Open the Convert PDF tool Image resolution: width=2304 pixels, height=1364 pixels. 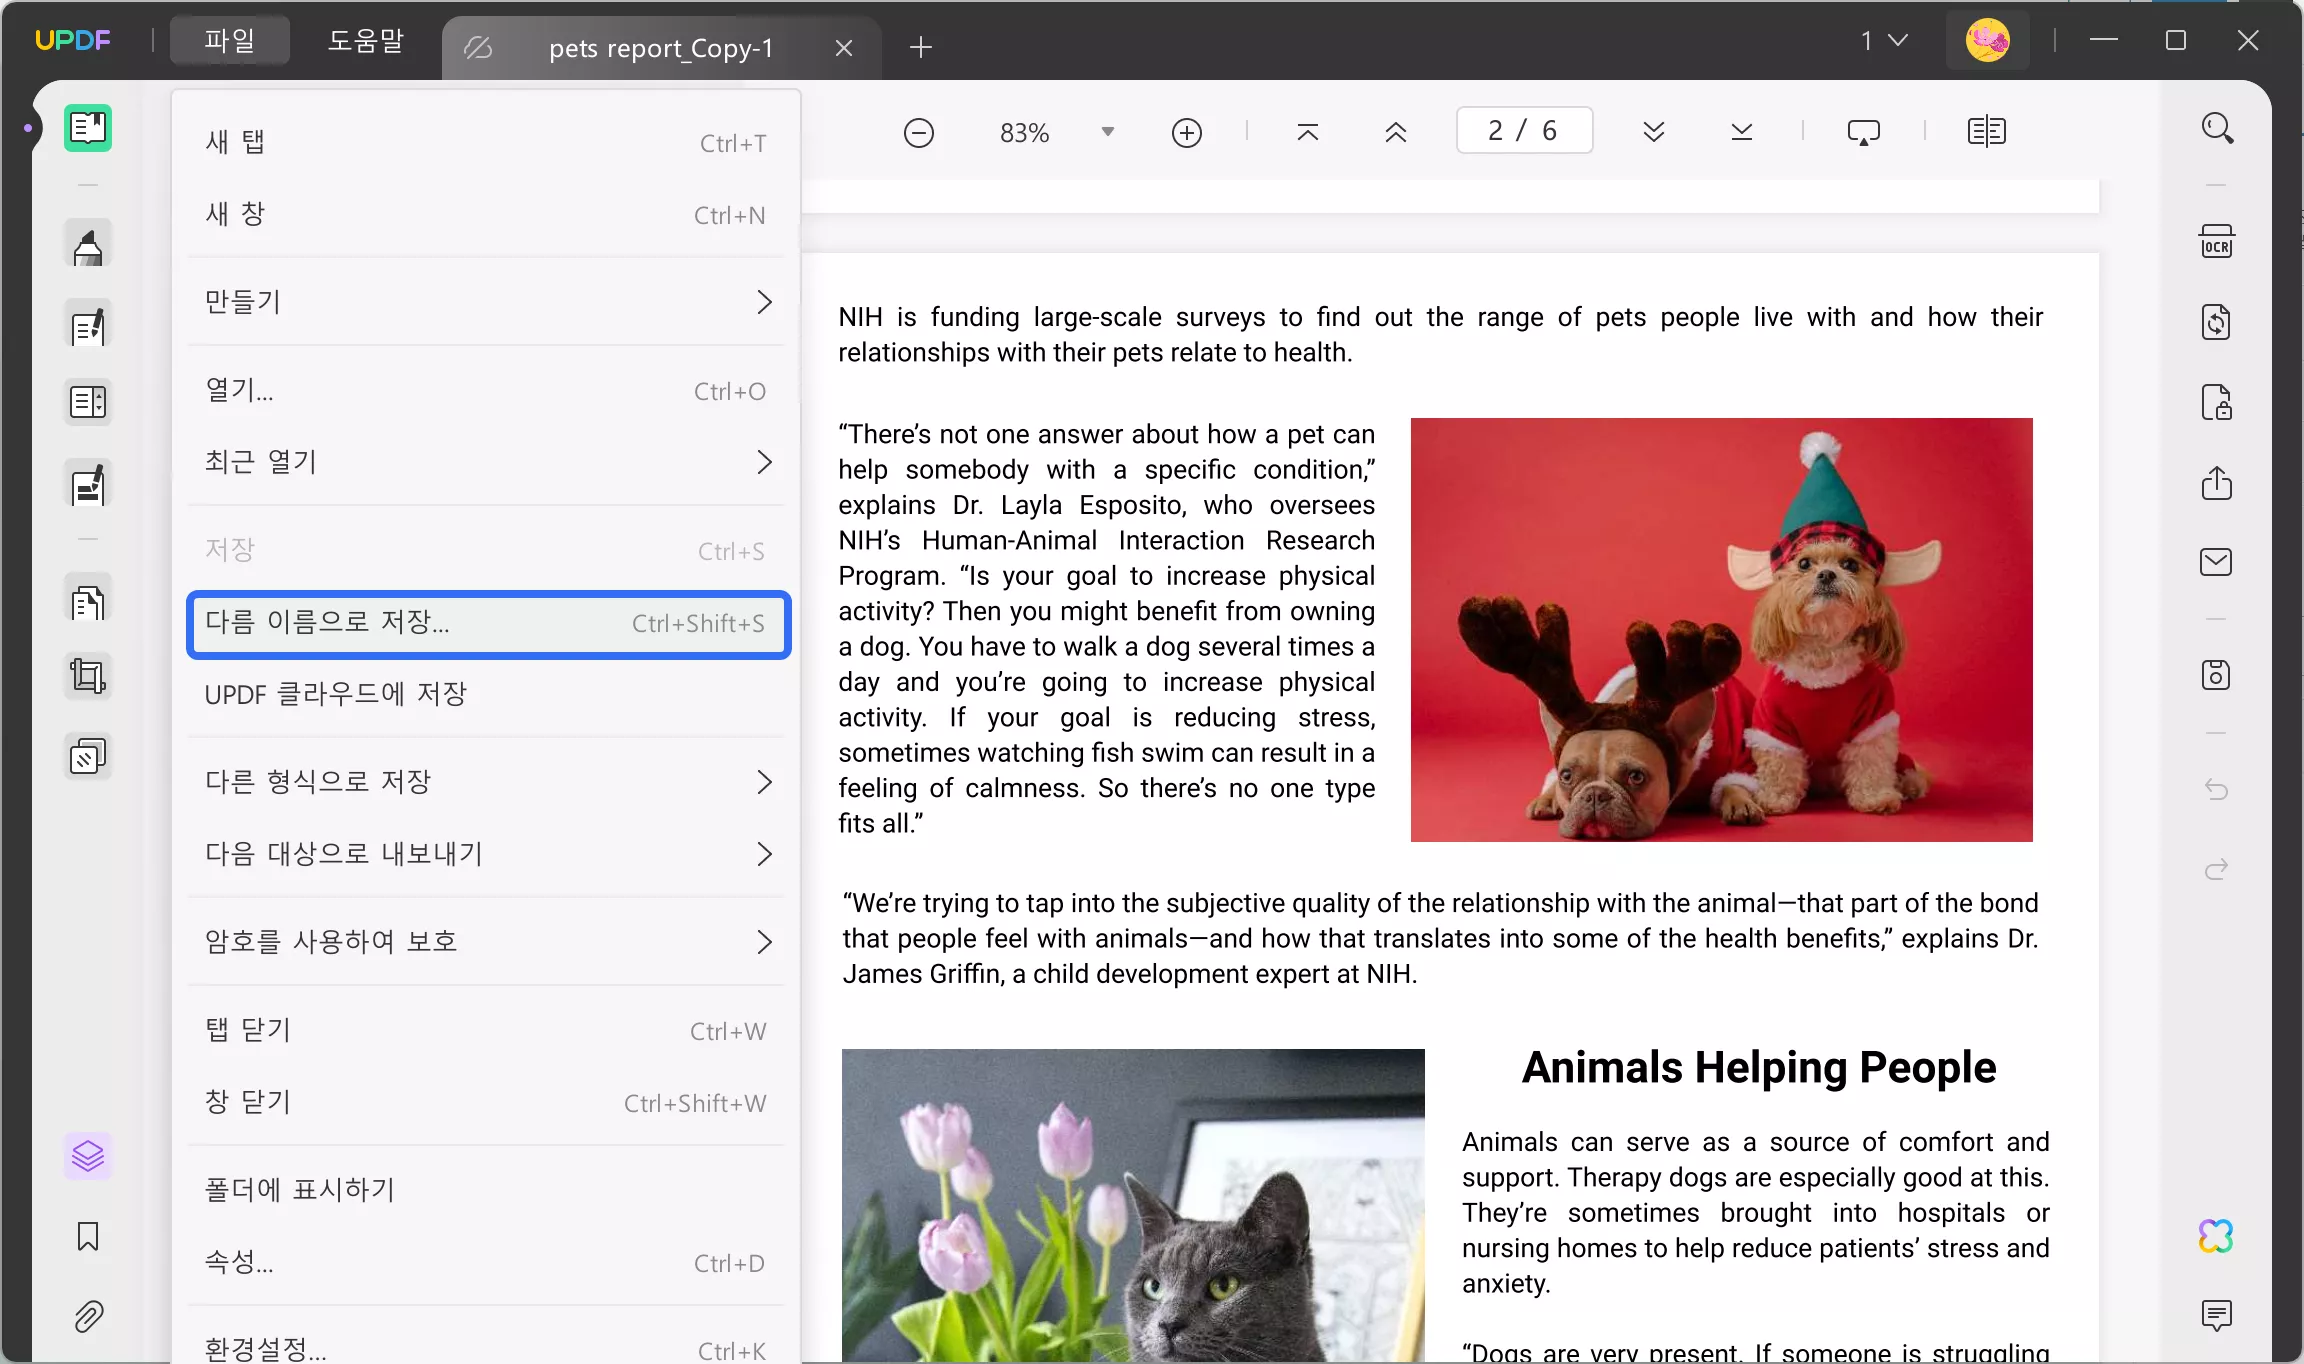2217,322
